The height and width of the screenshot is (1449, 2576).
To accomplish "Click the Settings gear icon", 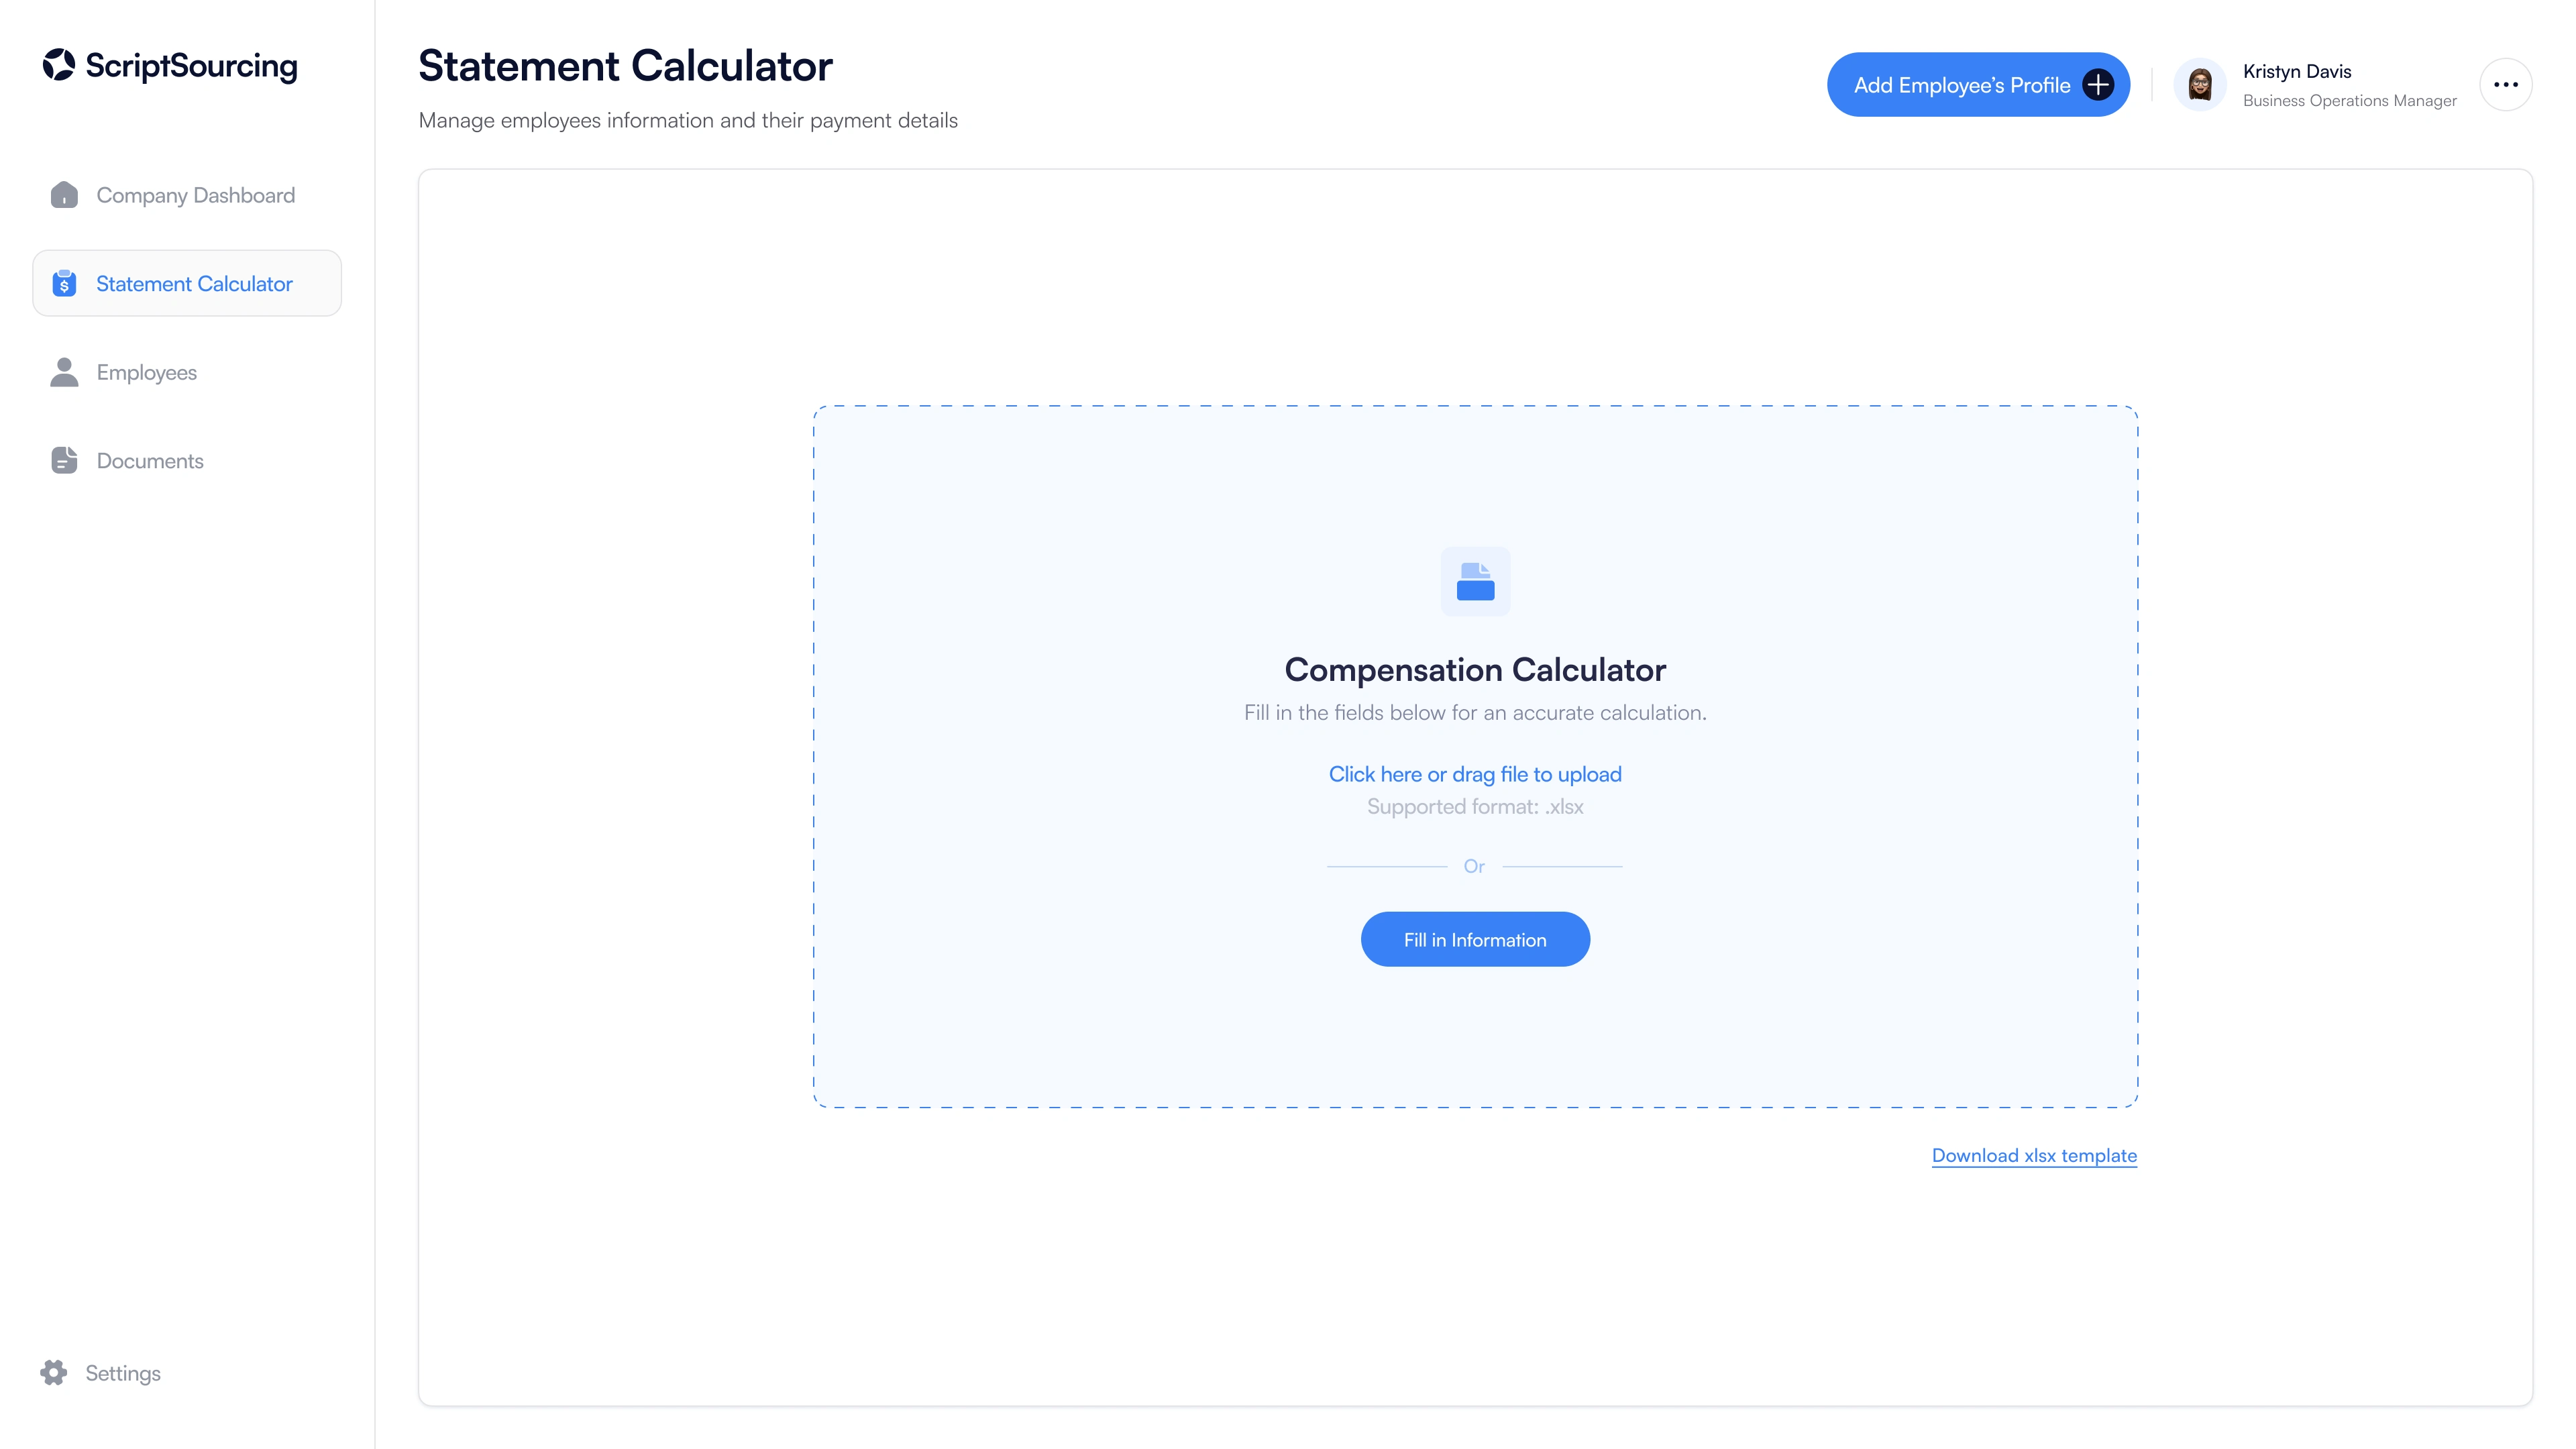I will 54,1372.
